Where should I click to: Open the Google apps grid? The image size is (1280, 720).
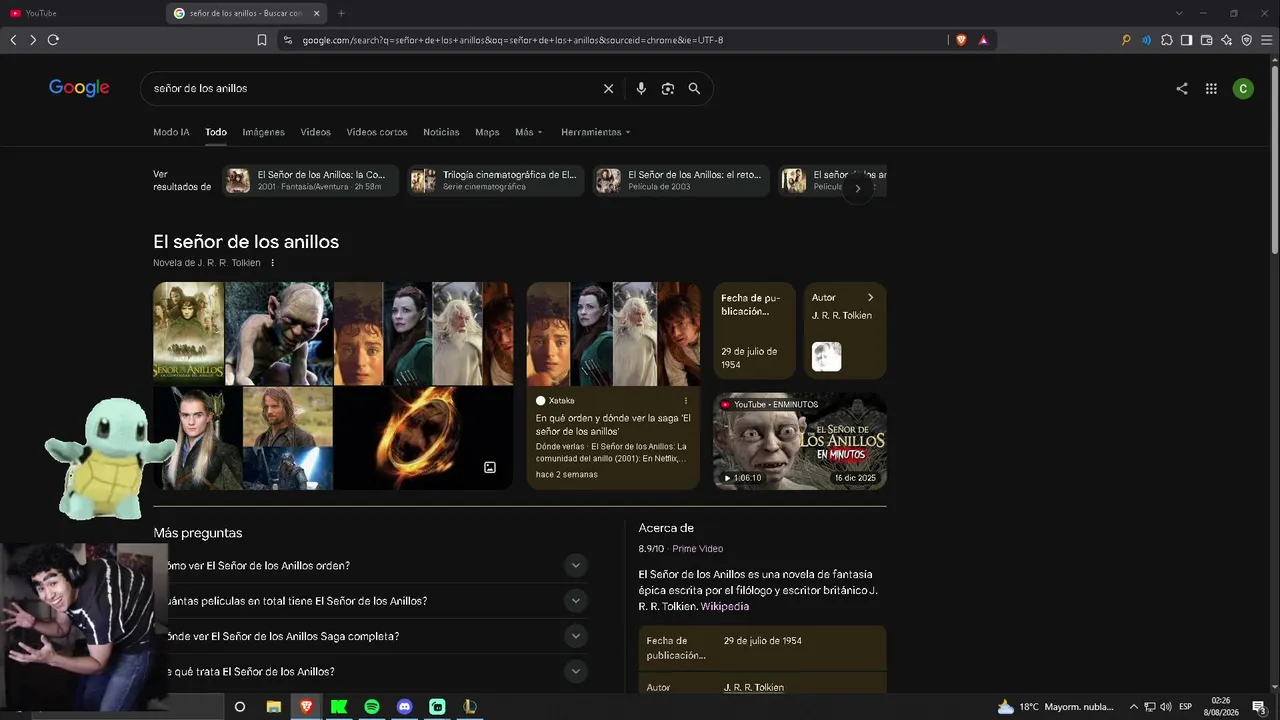(x=1211, y=89)
